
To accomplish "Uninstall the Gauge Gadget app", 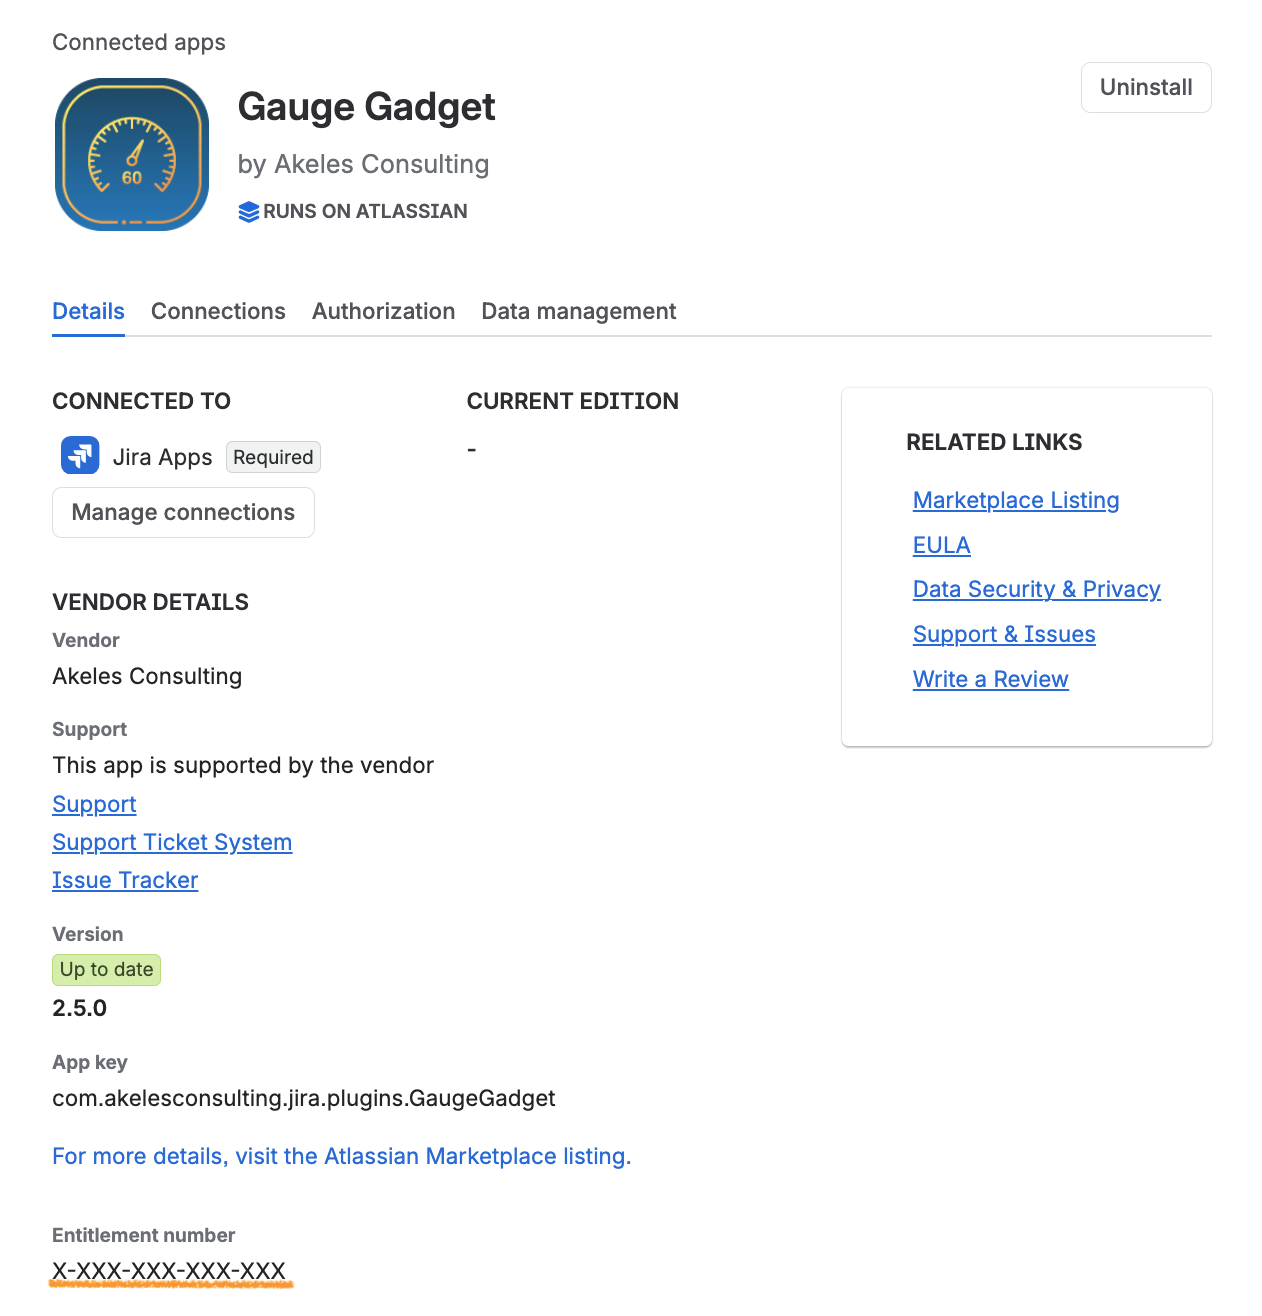I will click(x=1146, y=88).
